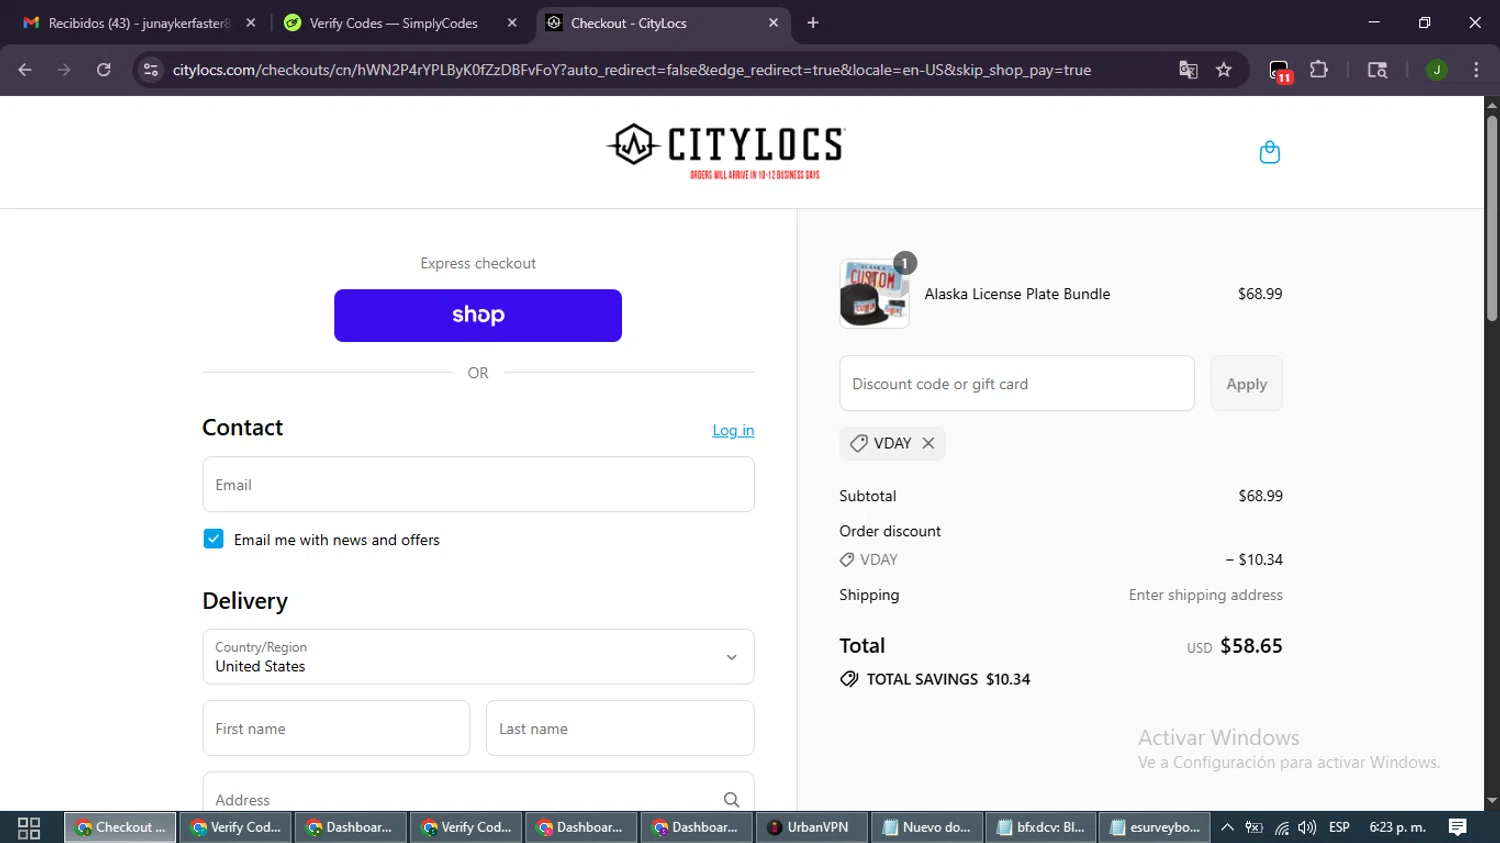Click the browser URL address bar

(632, 70)
